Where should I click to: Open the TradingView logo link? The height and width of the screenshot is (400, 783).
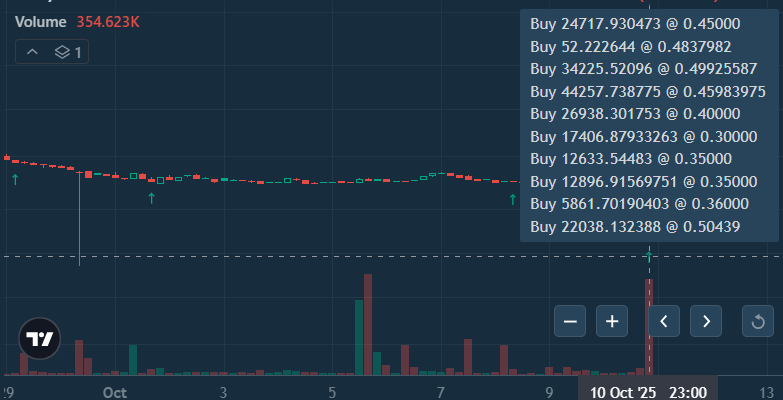click(40, 339)
